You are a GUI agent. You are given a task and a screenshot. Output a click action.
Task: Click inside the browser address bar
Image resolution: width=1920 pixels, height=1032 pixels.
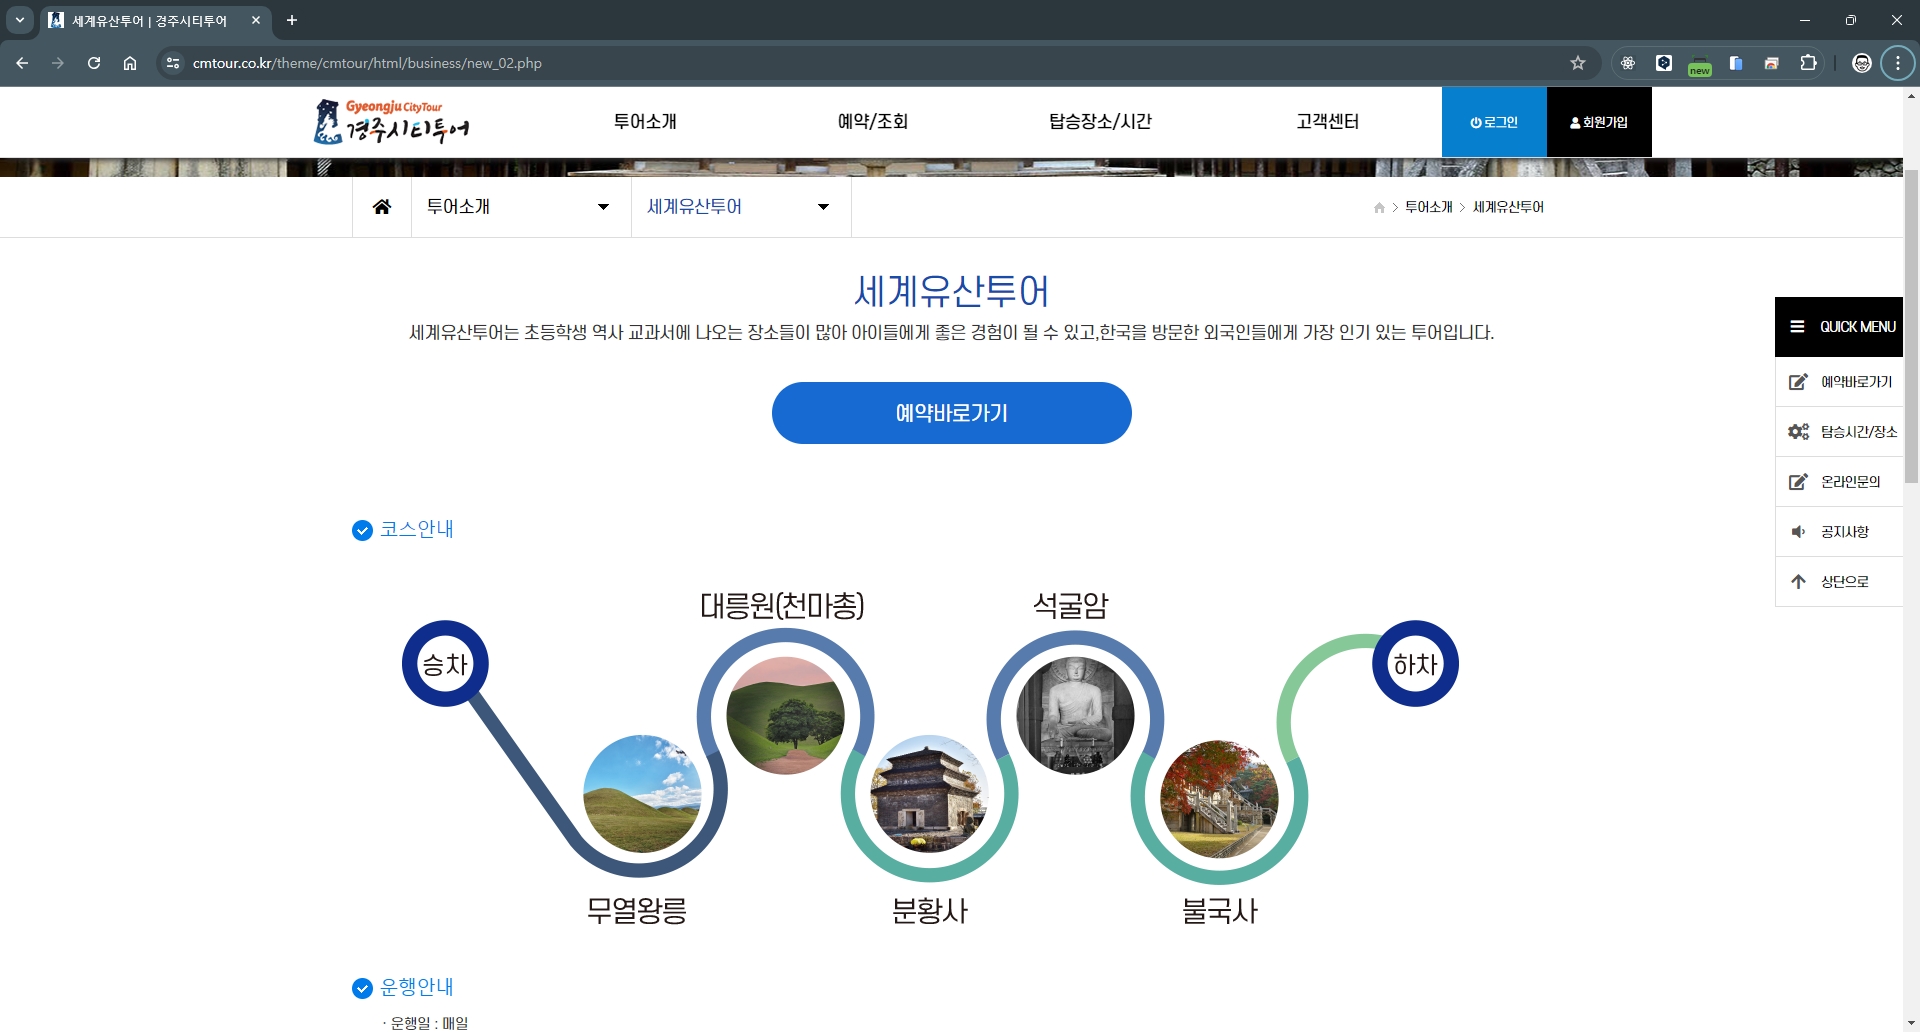pyautogui.click(x=600, y=63)
